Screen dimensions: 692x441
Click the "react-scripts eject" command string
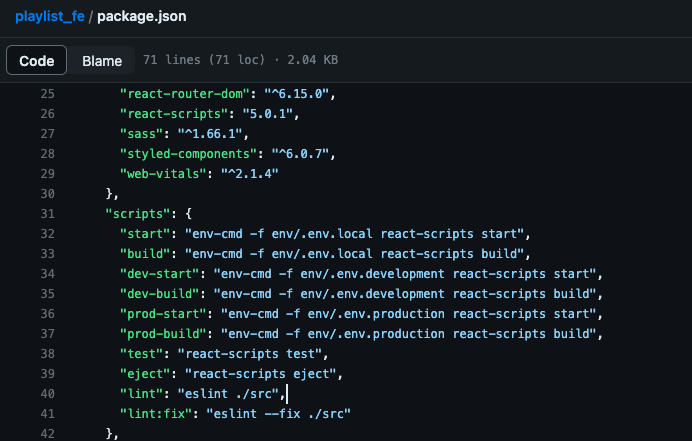point(261,374)
